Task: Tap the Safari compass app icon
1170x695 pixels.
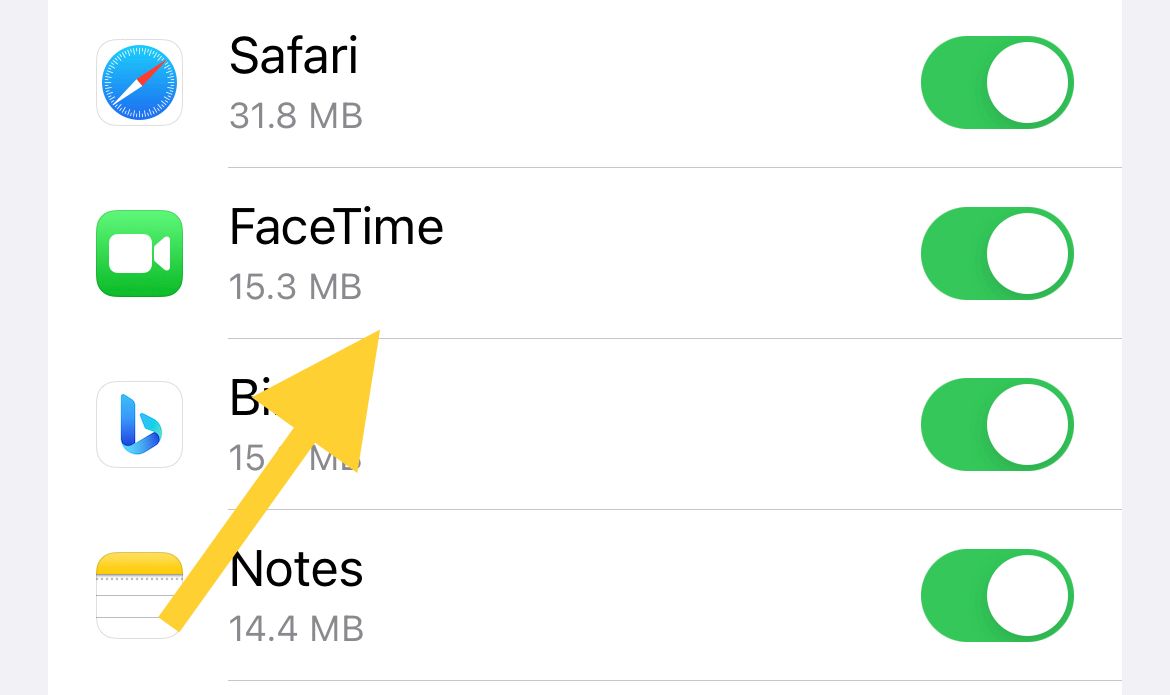Action: pos(140,82)
